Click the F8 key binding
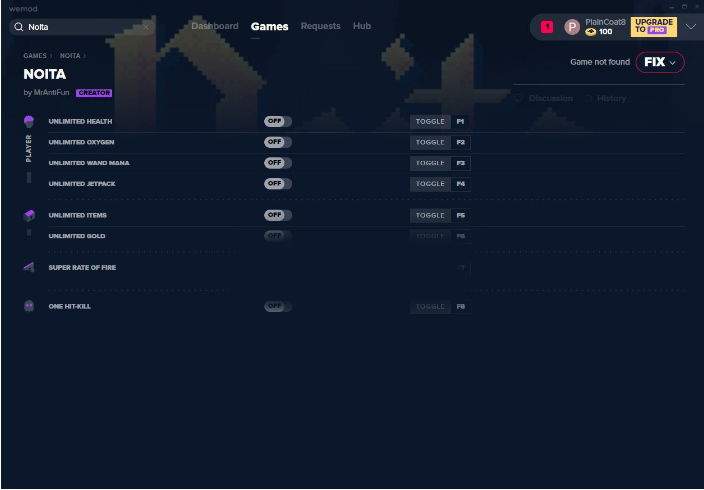The height and width of the screenshot is (490, 704). tap(461, 306)
